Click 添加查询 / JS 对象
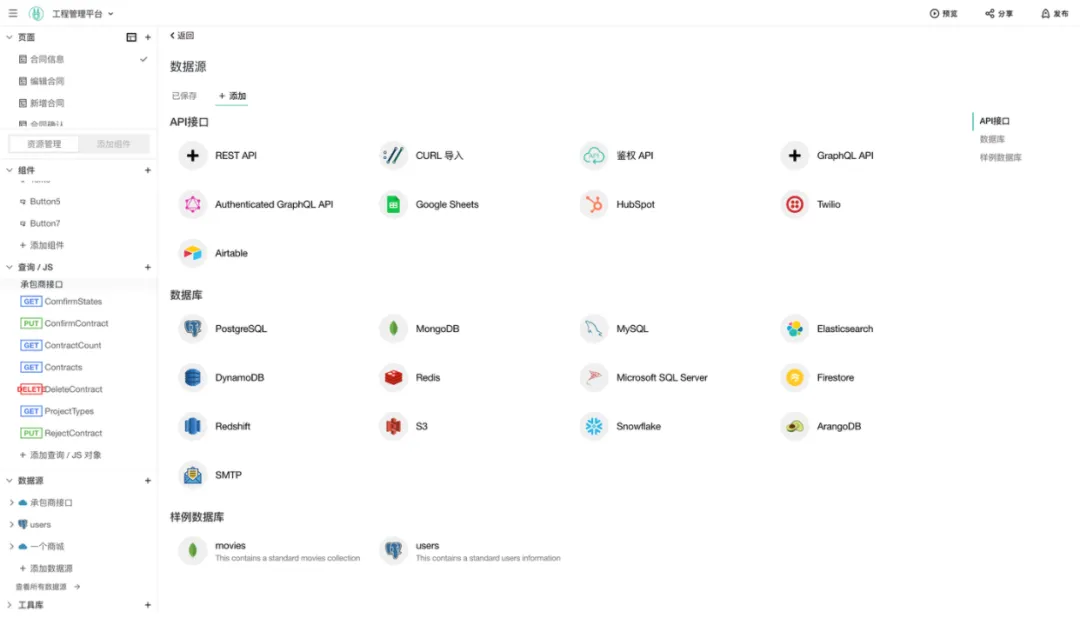This screenshot has height=618, width=1080. click(60, 455)
